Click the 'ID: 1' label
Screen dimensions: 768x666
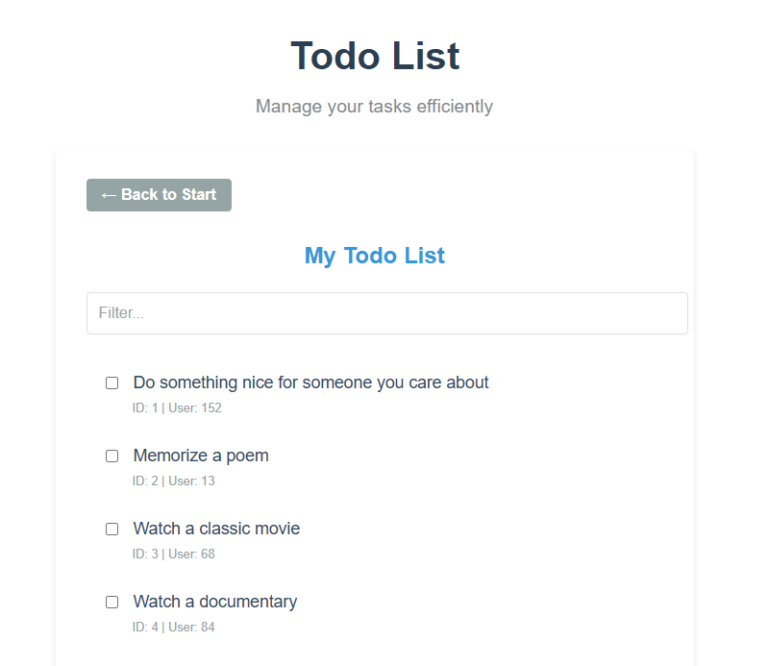click(145, 408)
